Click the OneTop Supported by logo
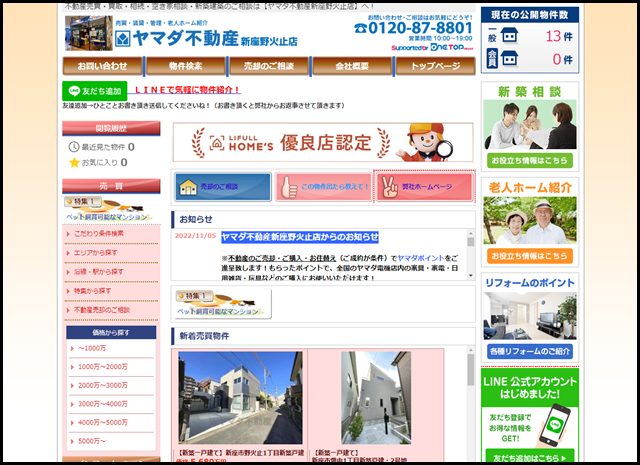This screenshot has width=640, height=465. [x=432, y=47]
